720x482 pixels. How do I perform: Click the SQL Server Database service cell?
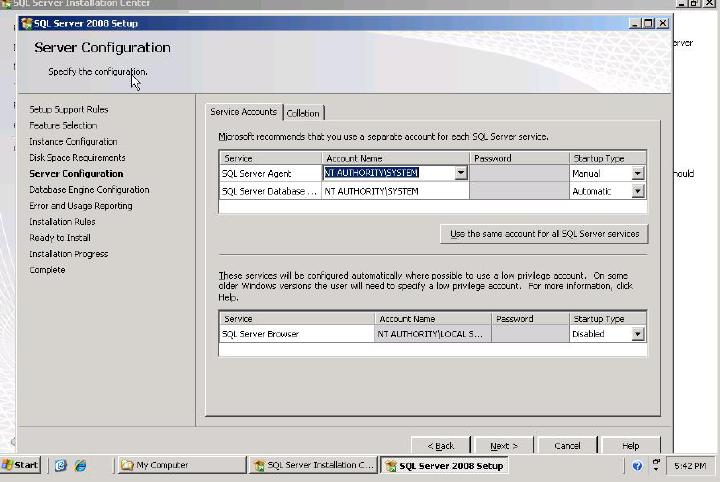(270, 191)
